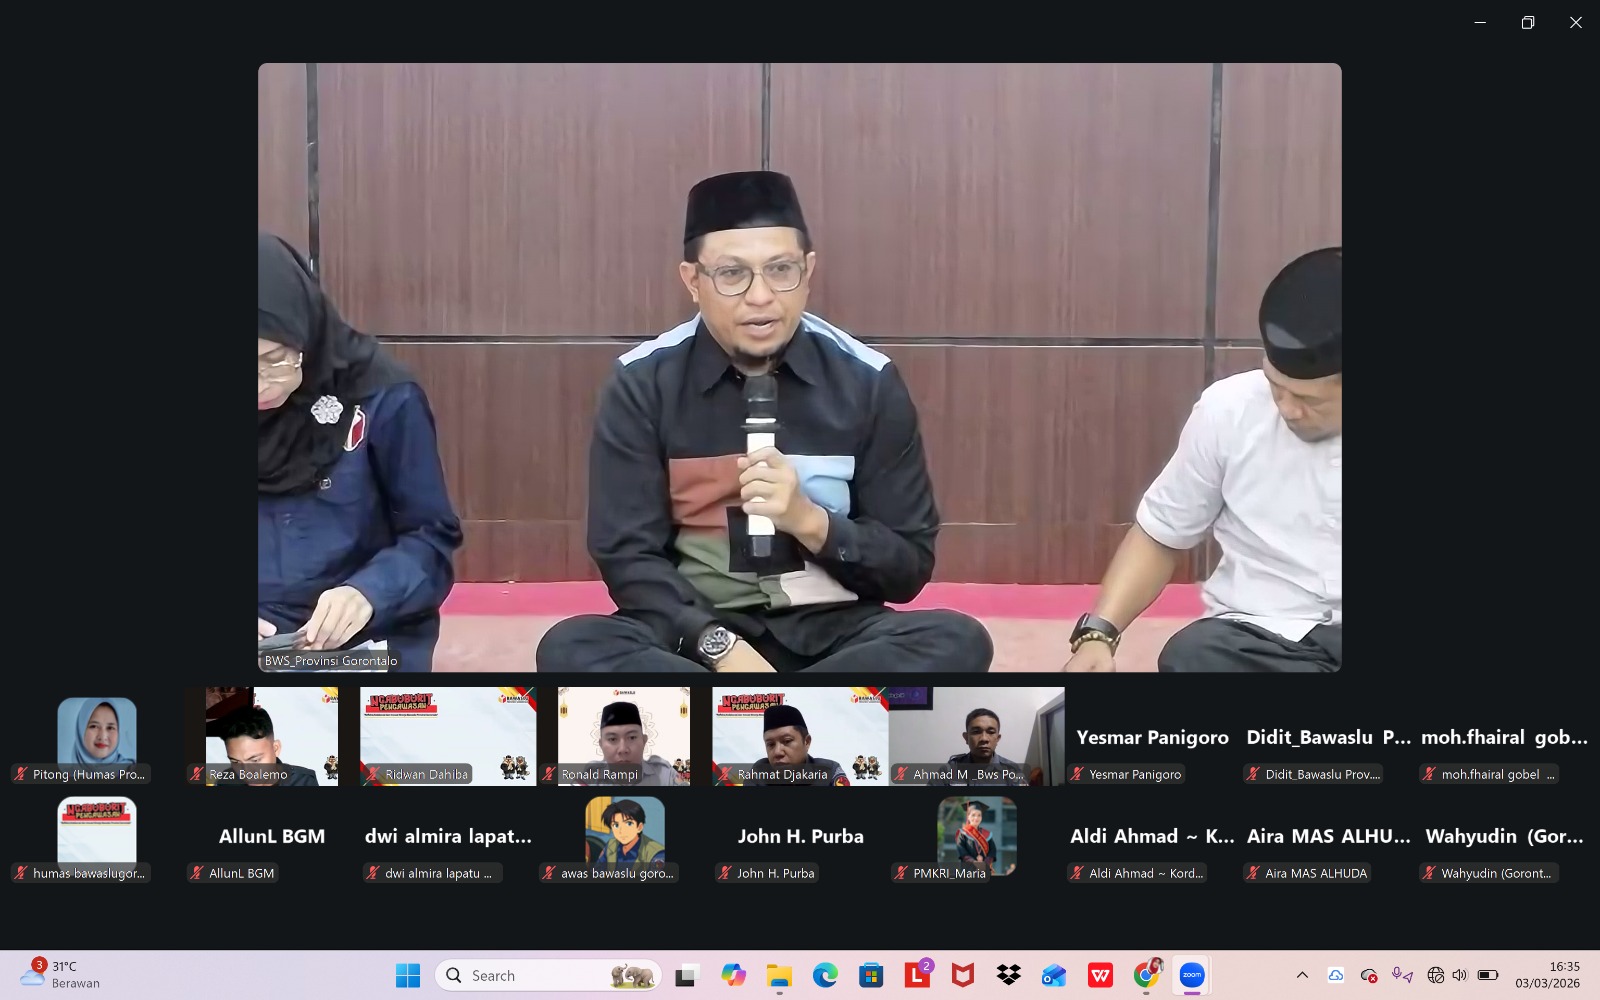1600x1000 pixels.
Task: Select the Didit_Bawaslu P... participant tile
Action: (1328, 736)
